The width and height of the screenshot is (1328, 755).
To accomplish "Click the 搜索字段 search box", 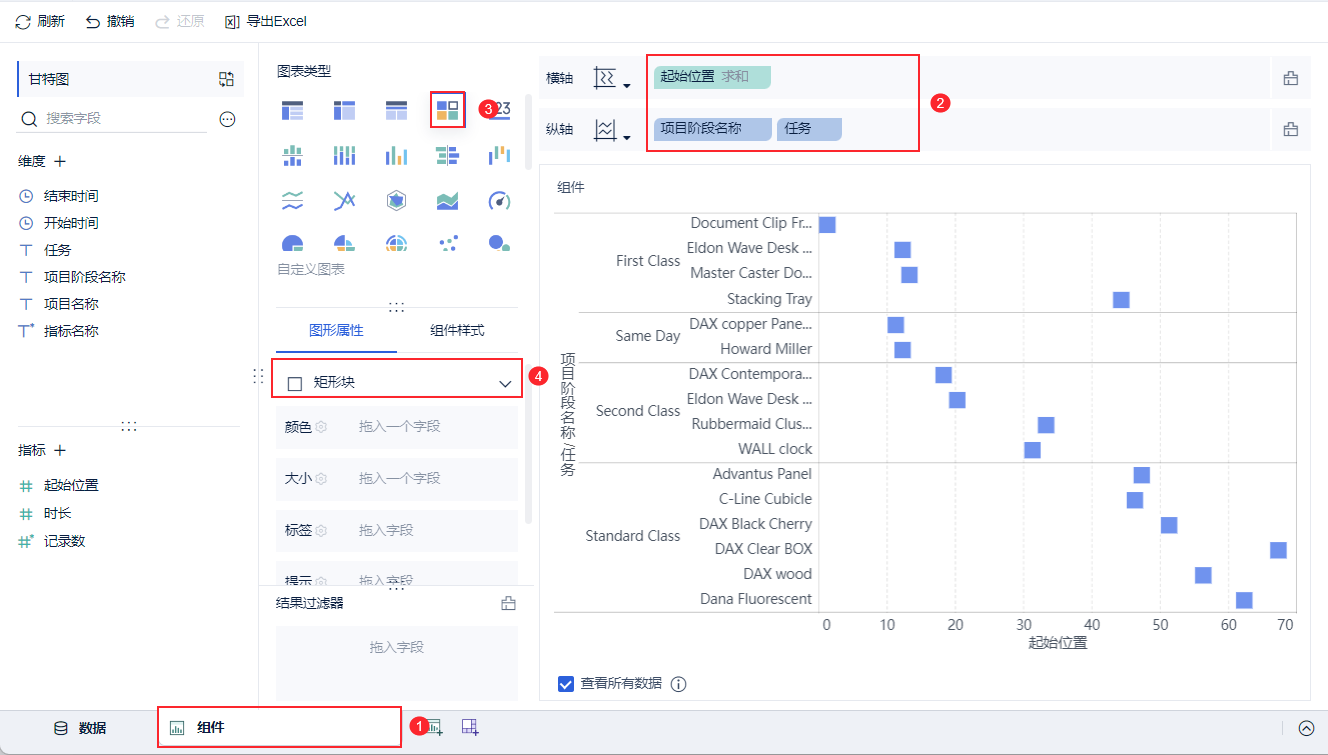I will 113,119.
